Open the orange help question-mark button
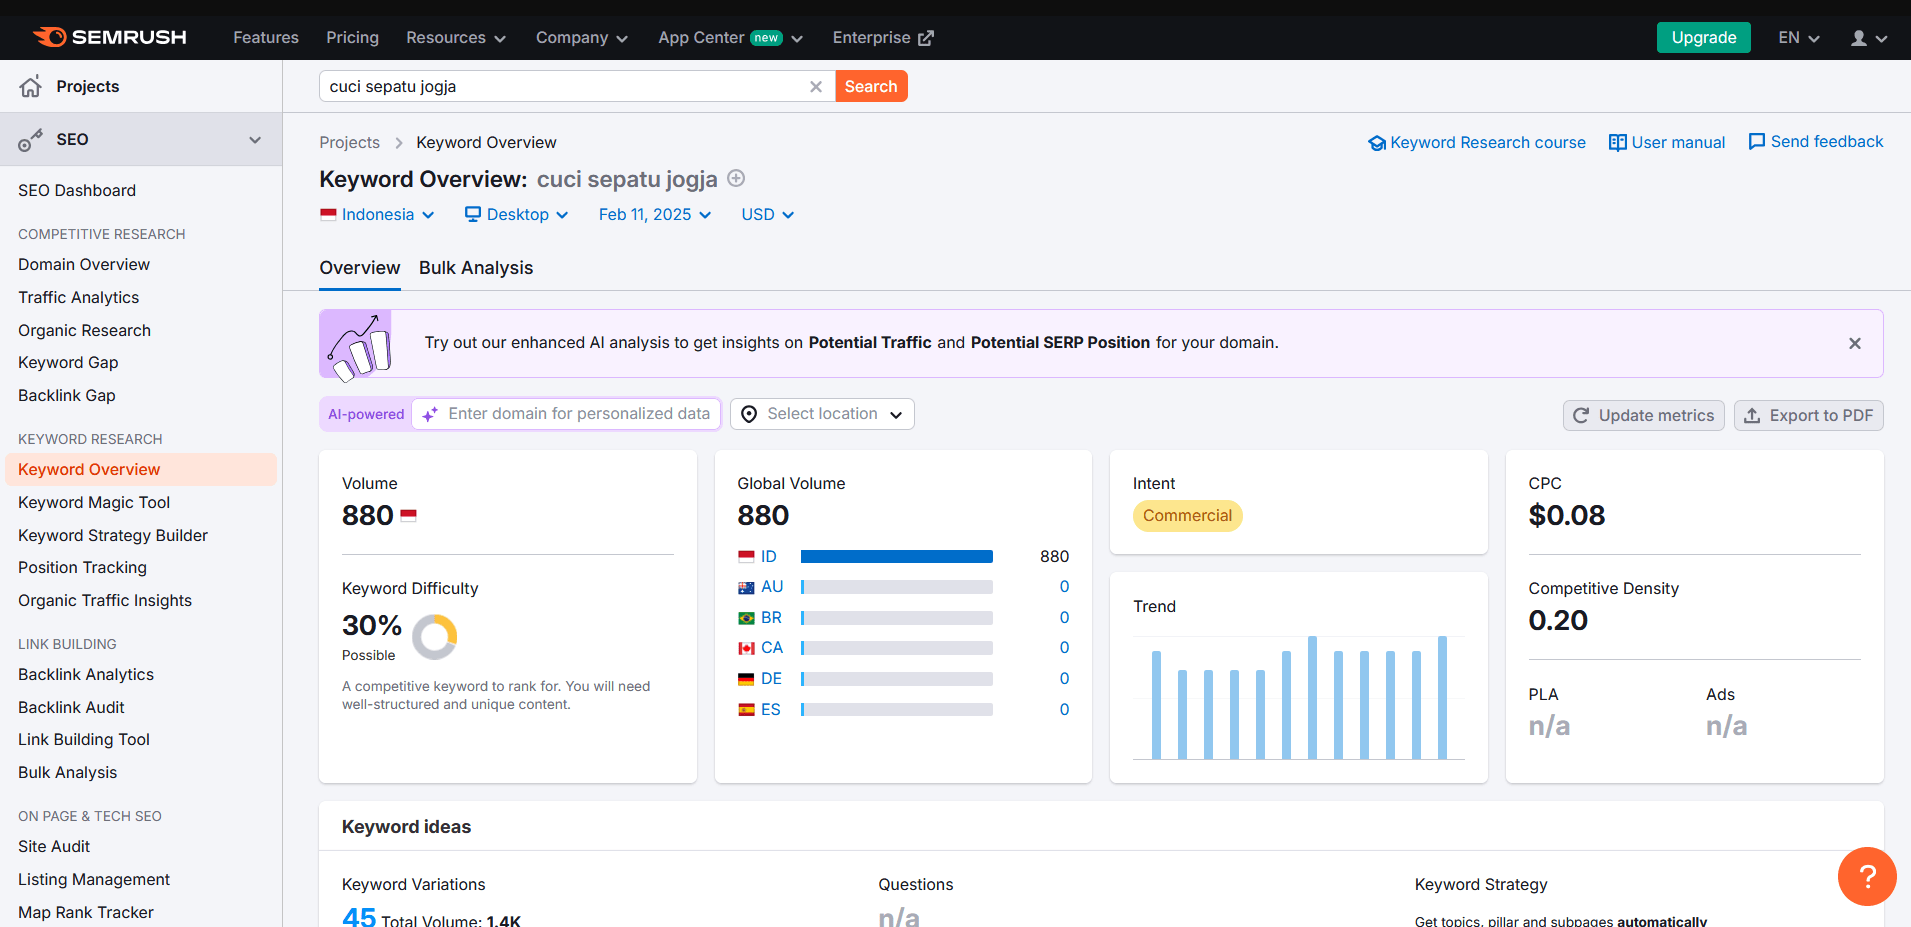 pos(1867,877)
